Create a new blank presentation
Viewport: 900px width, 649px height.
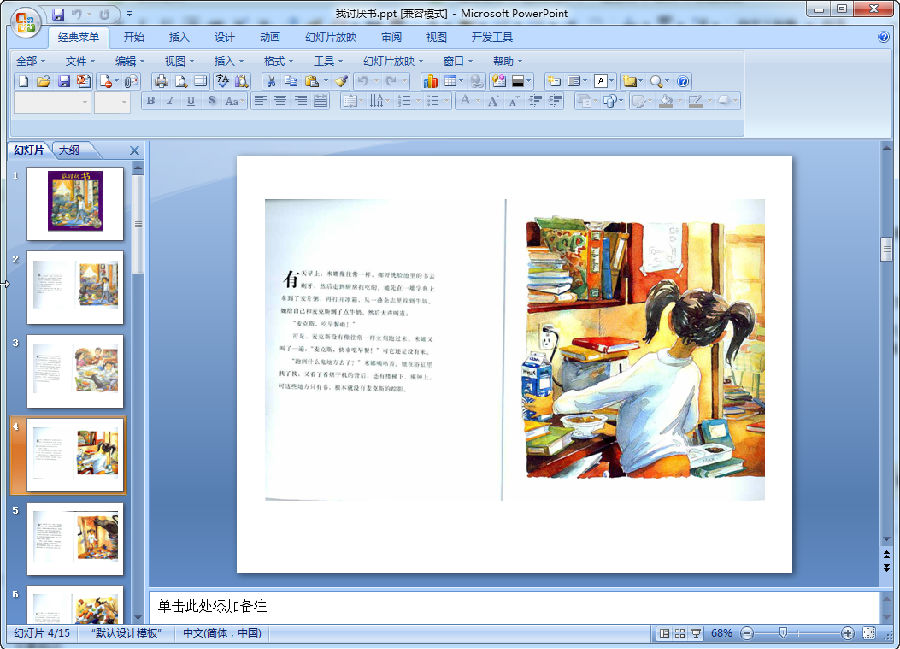point(24,81)
